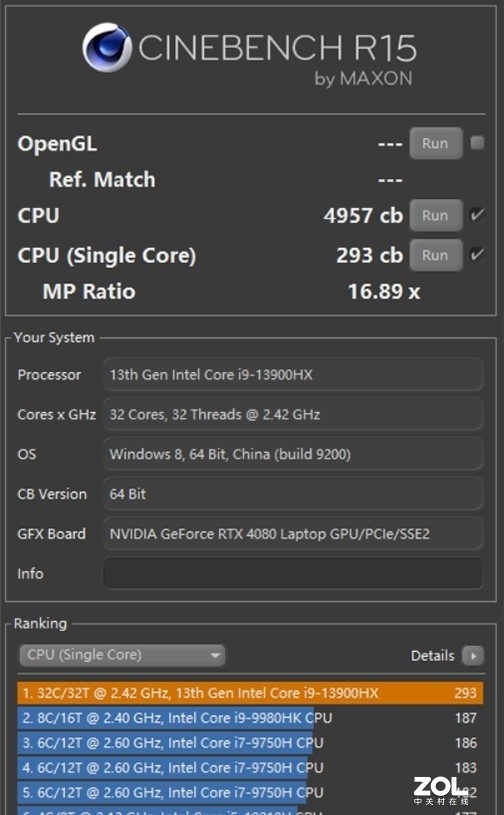
Task: Uncheck the CPU test checkbox
Action: pos(477,215)
